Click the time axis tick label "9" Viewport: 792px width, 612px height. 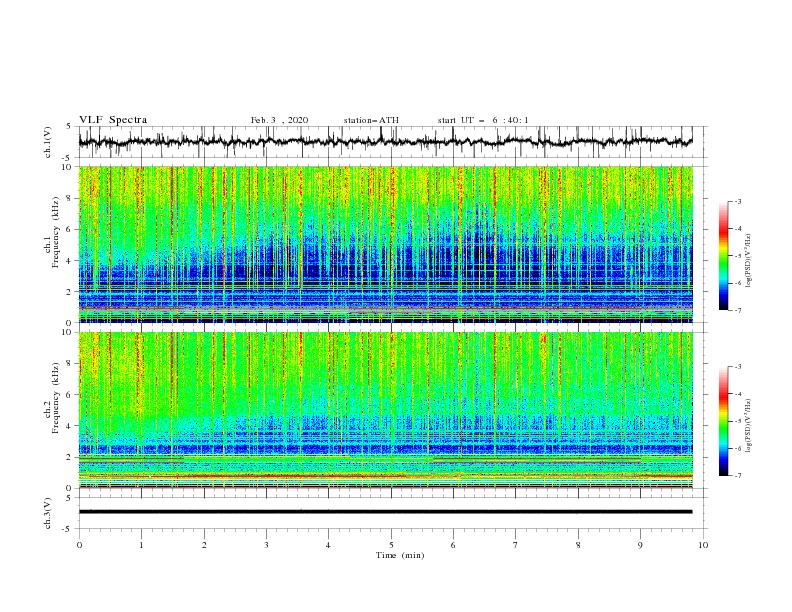pyautogui.click(x=640, y=545)
